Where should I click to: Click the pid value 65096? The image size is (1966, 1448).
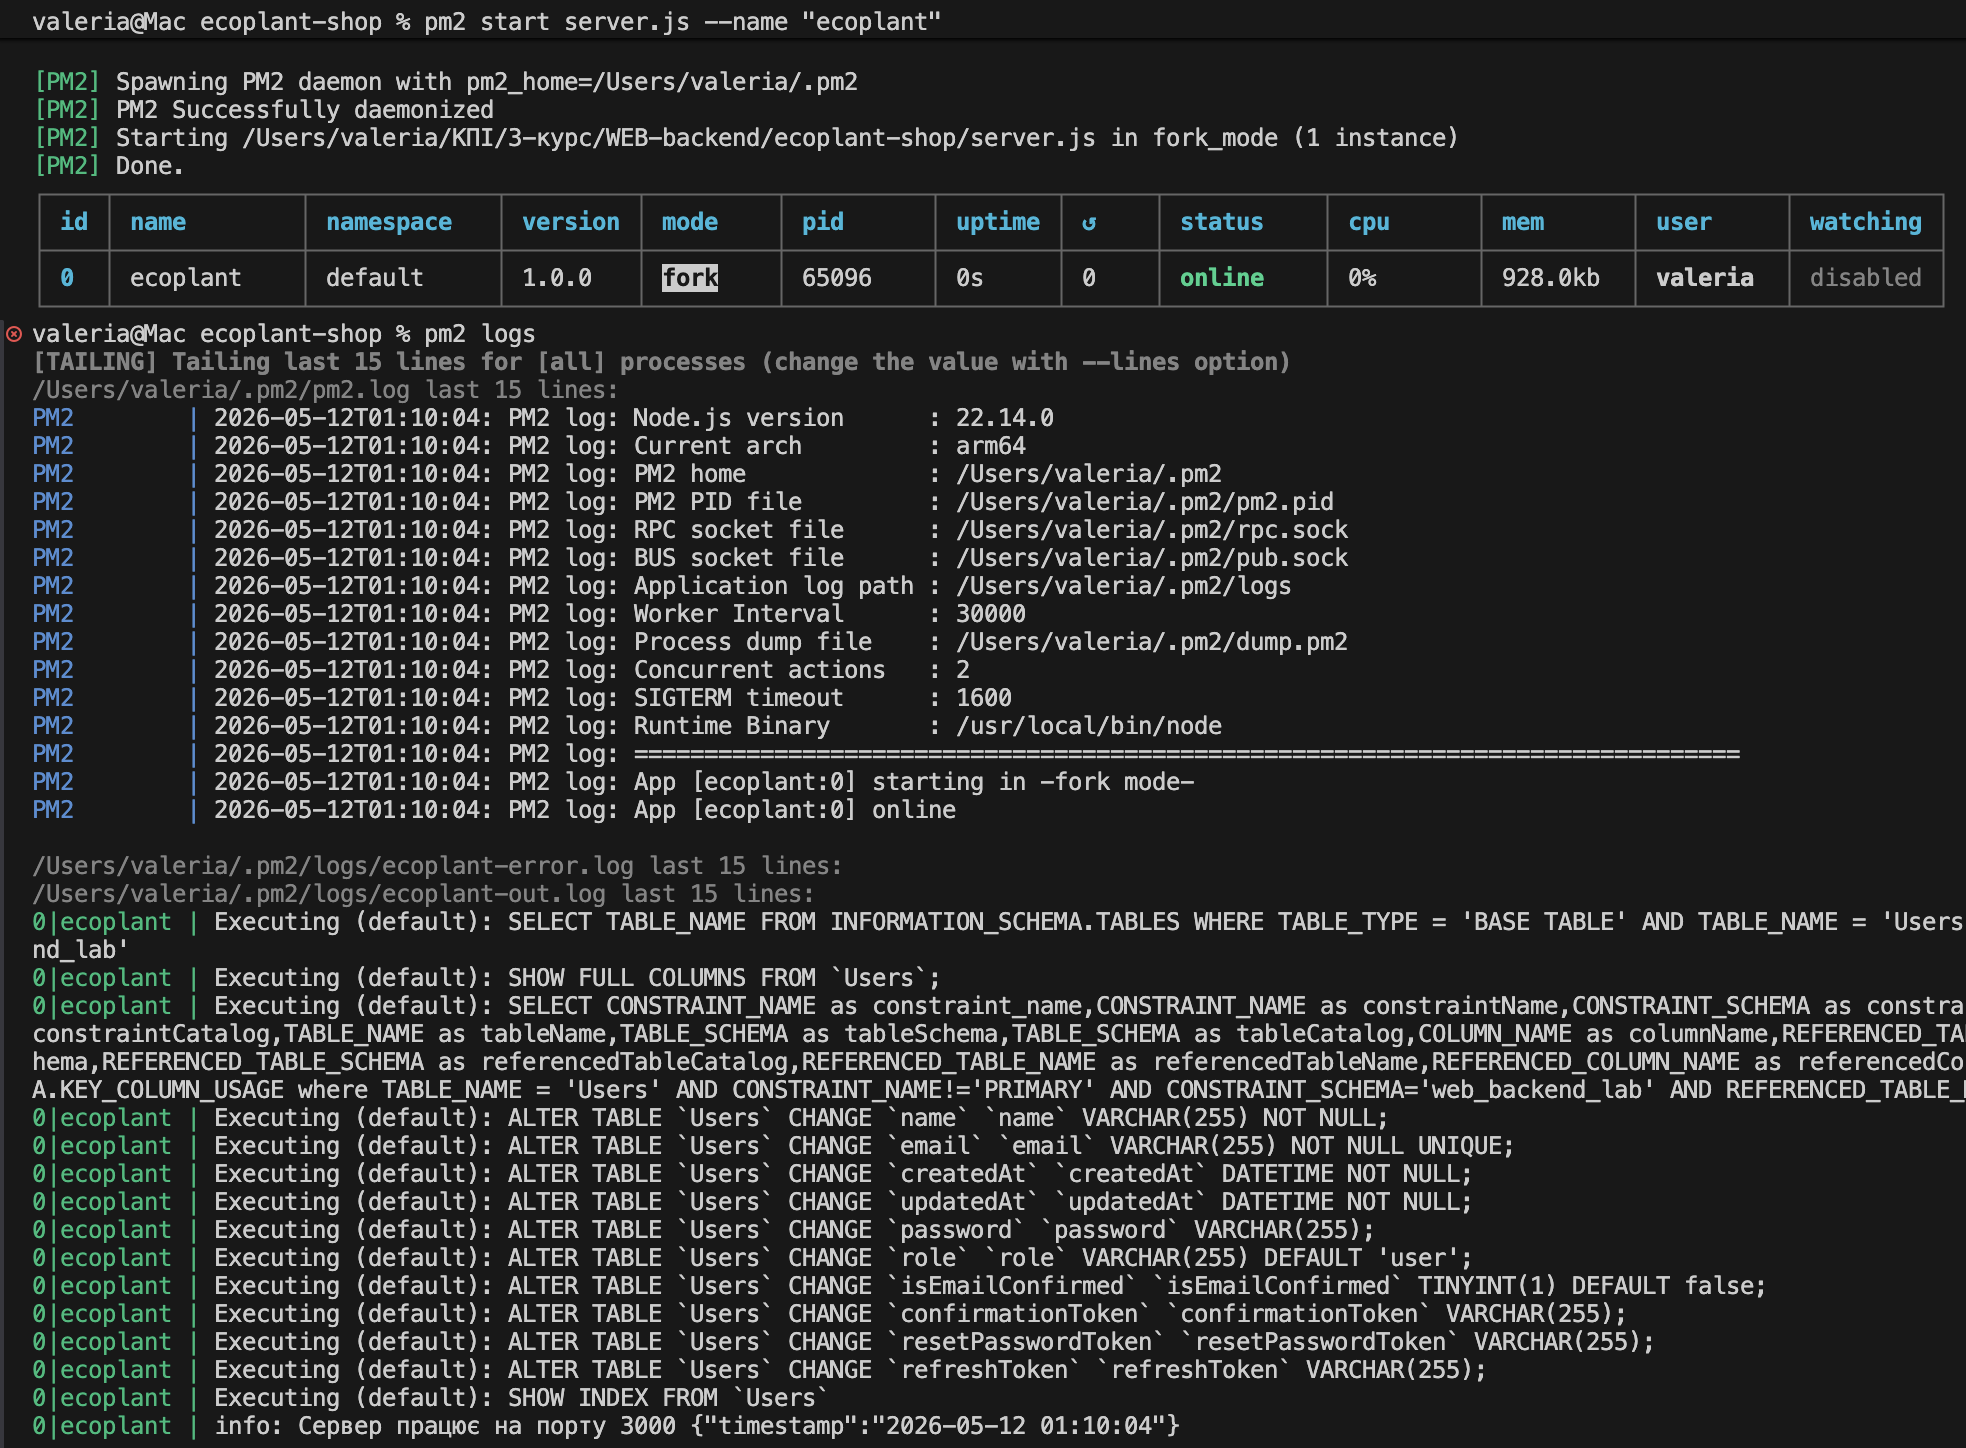(x=837, y=278)
